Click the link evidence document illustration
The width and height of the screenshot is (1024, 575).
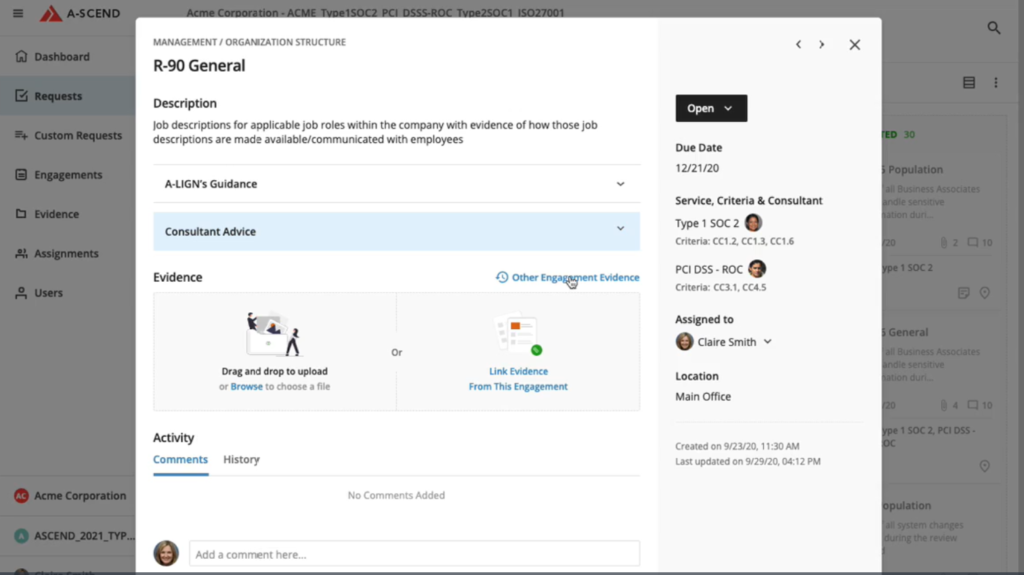coord(518,334)
